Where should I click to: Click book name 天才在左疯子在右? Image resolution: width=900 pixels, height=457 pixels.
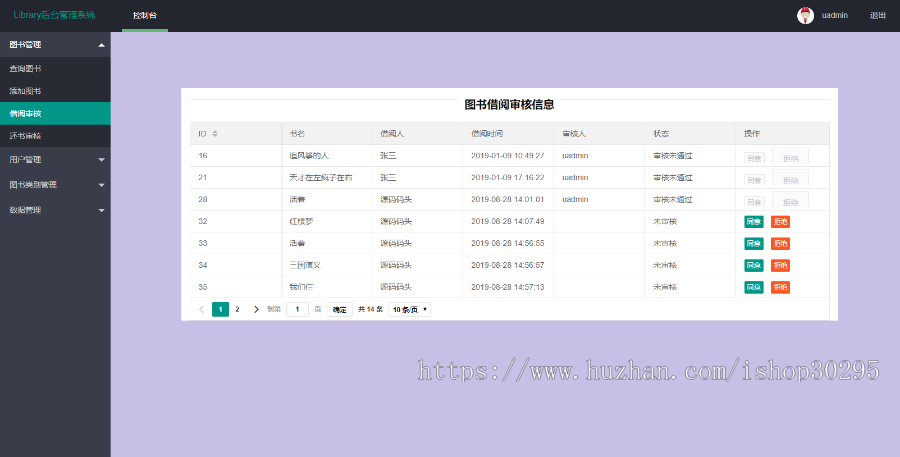[321, 177]
